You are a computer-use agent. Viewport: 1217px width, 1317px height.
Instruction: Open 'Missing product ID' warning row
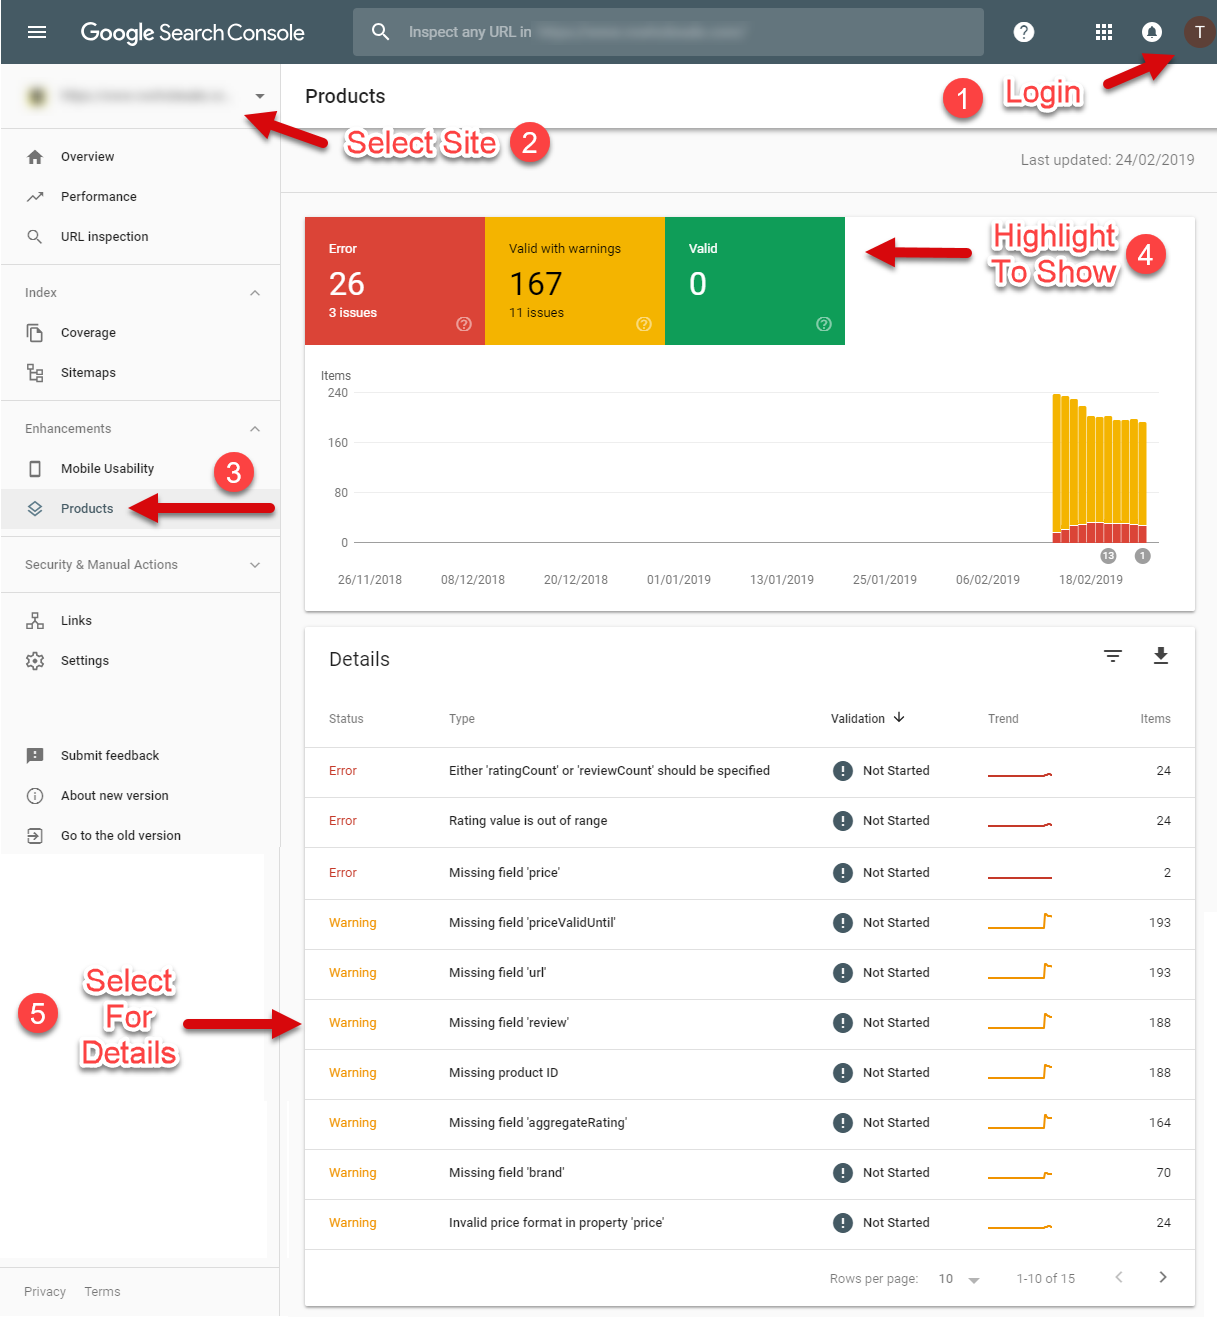[x=750, y=1074]
